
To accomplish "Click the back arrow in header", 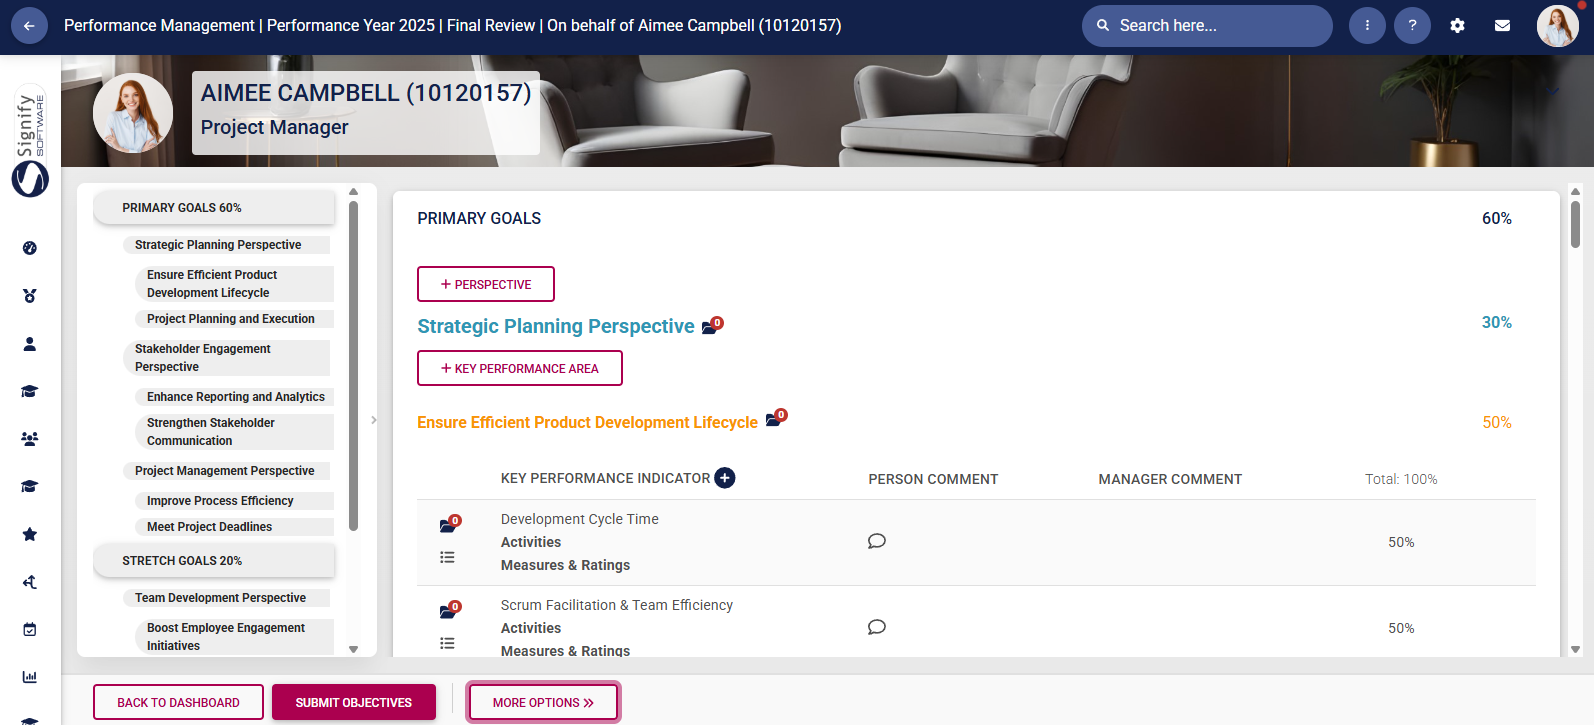I will pos(29,26).
